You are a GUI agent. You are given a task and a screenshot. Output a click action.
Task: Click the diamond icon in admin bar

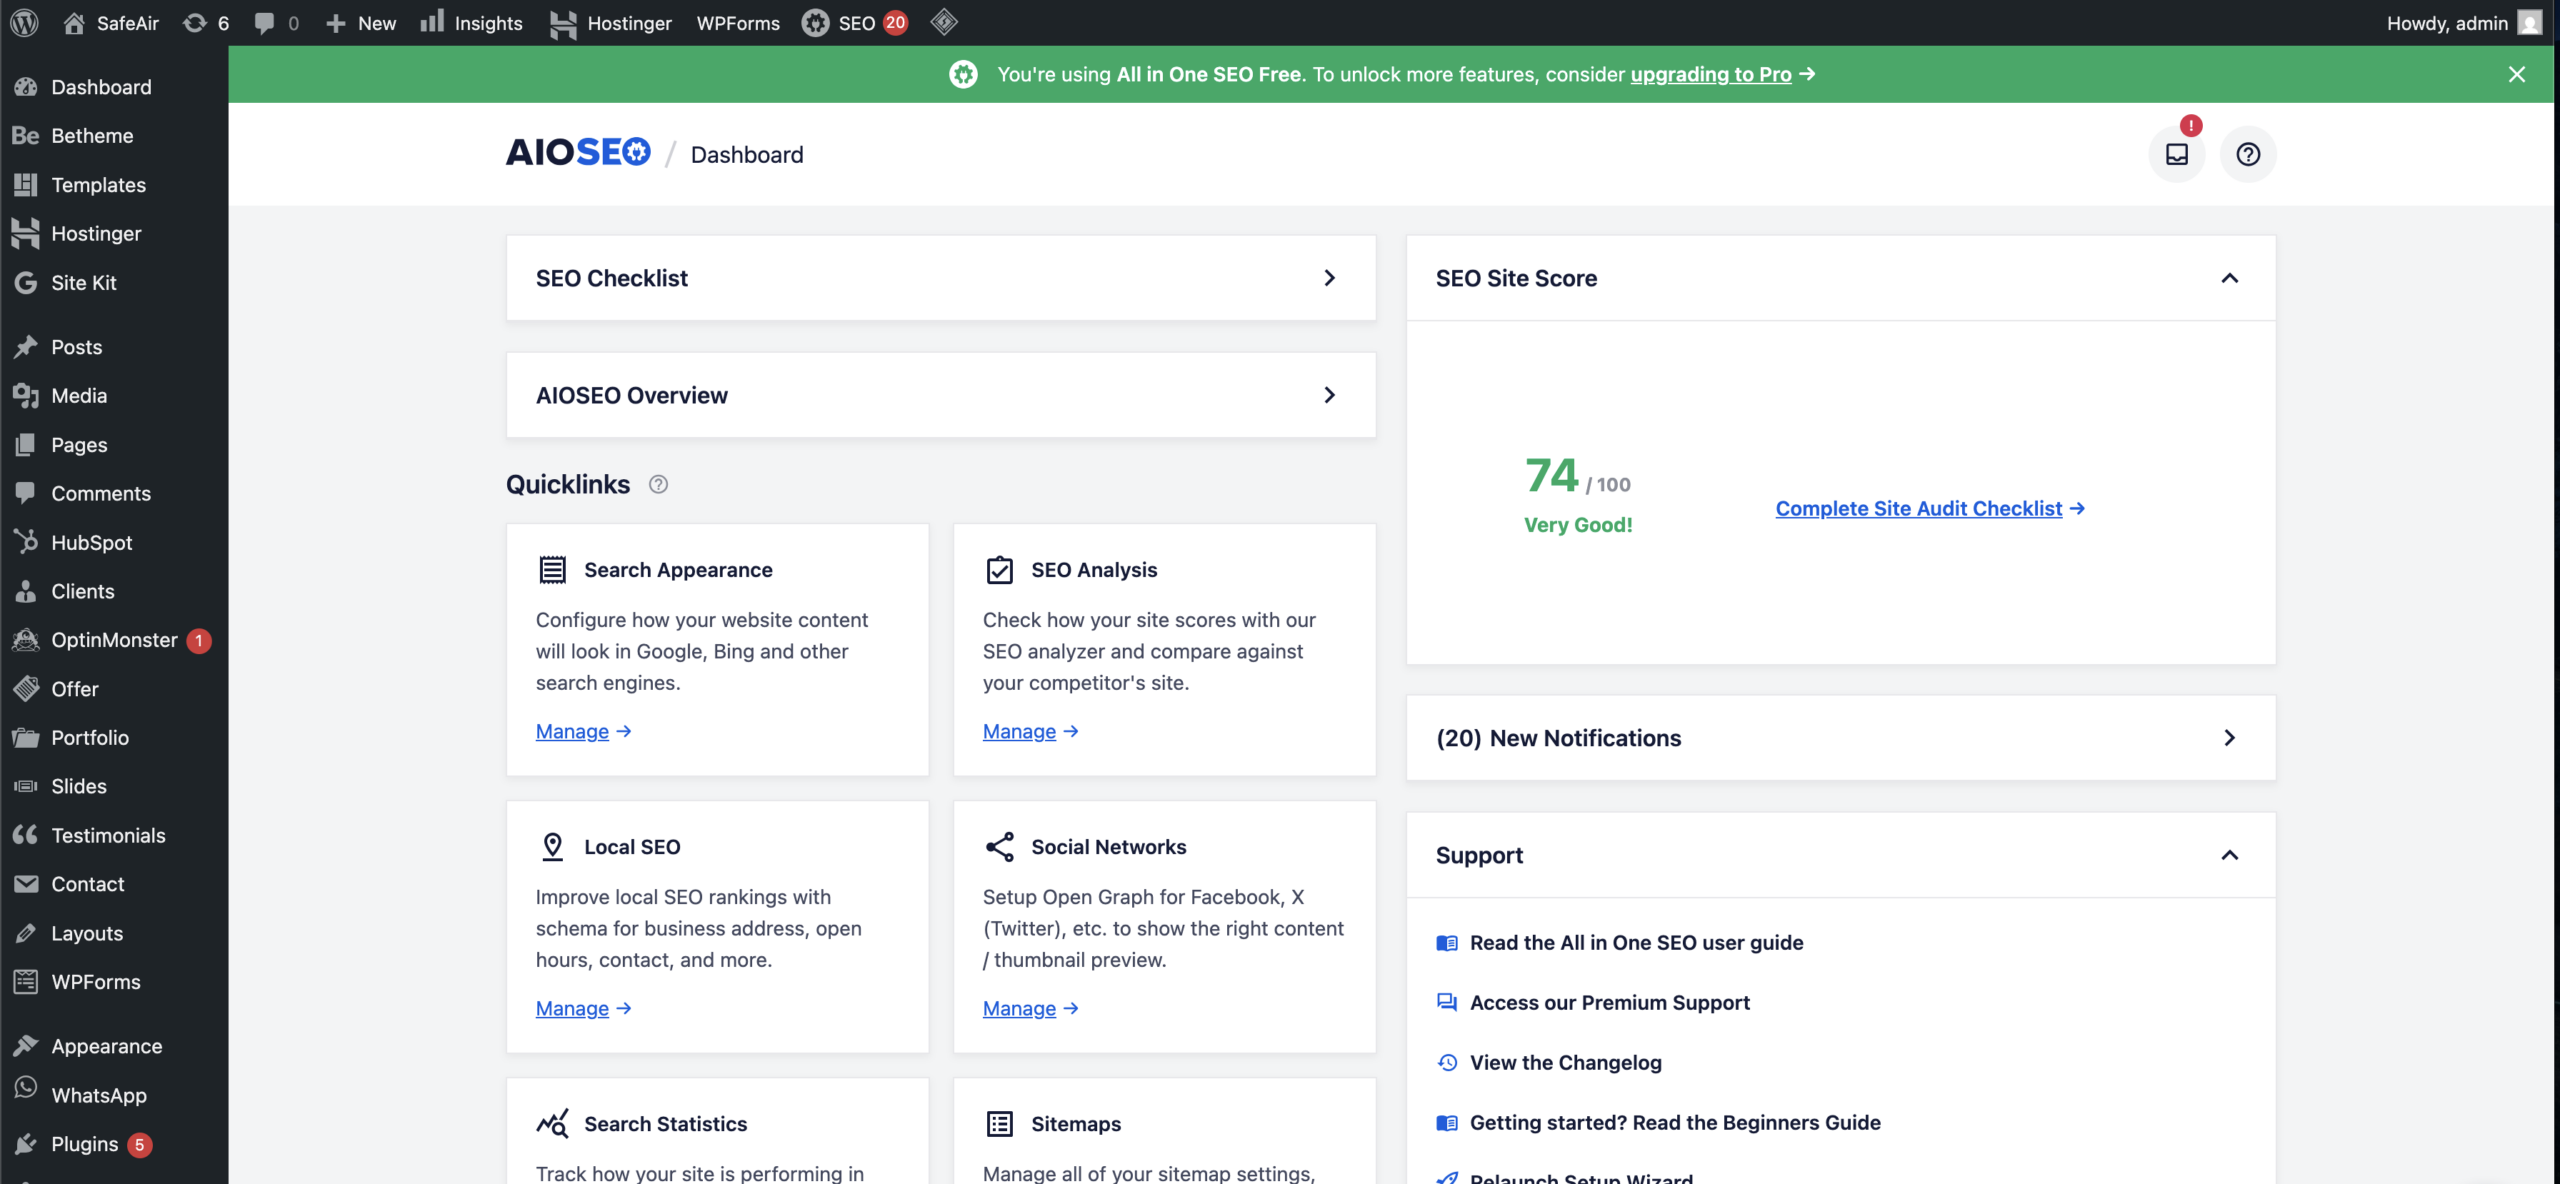click(x=944, y=22)
